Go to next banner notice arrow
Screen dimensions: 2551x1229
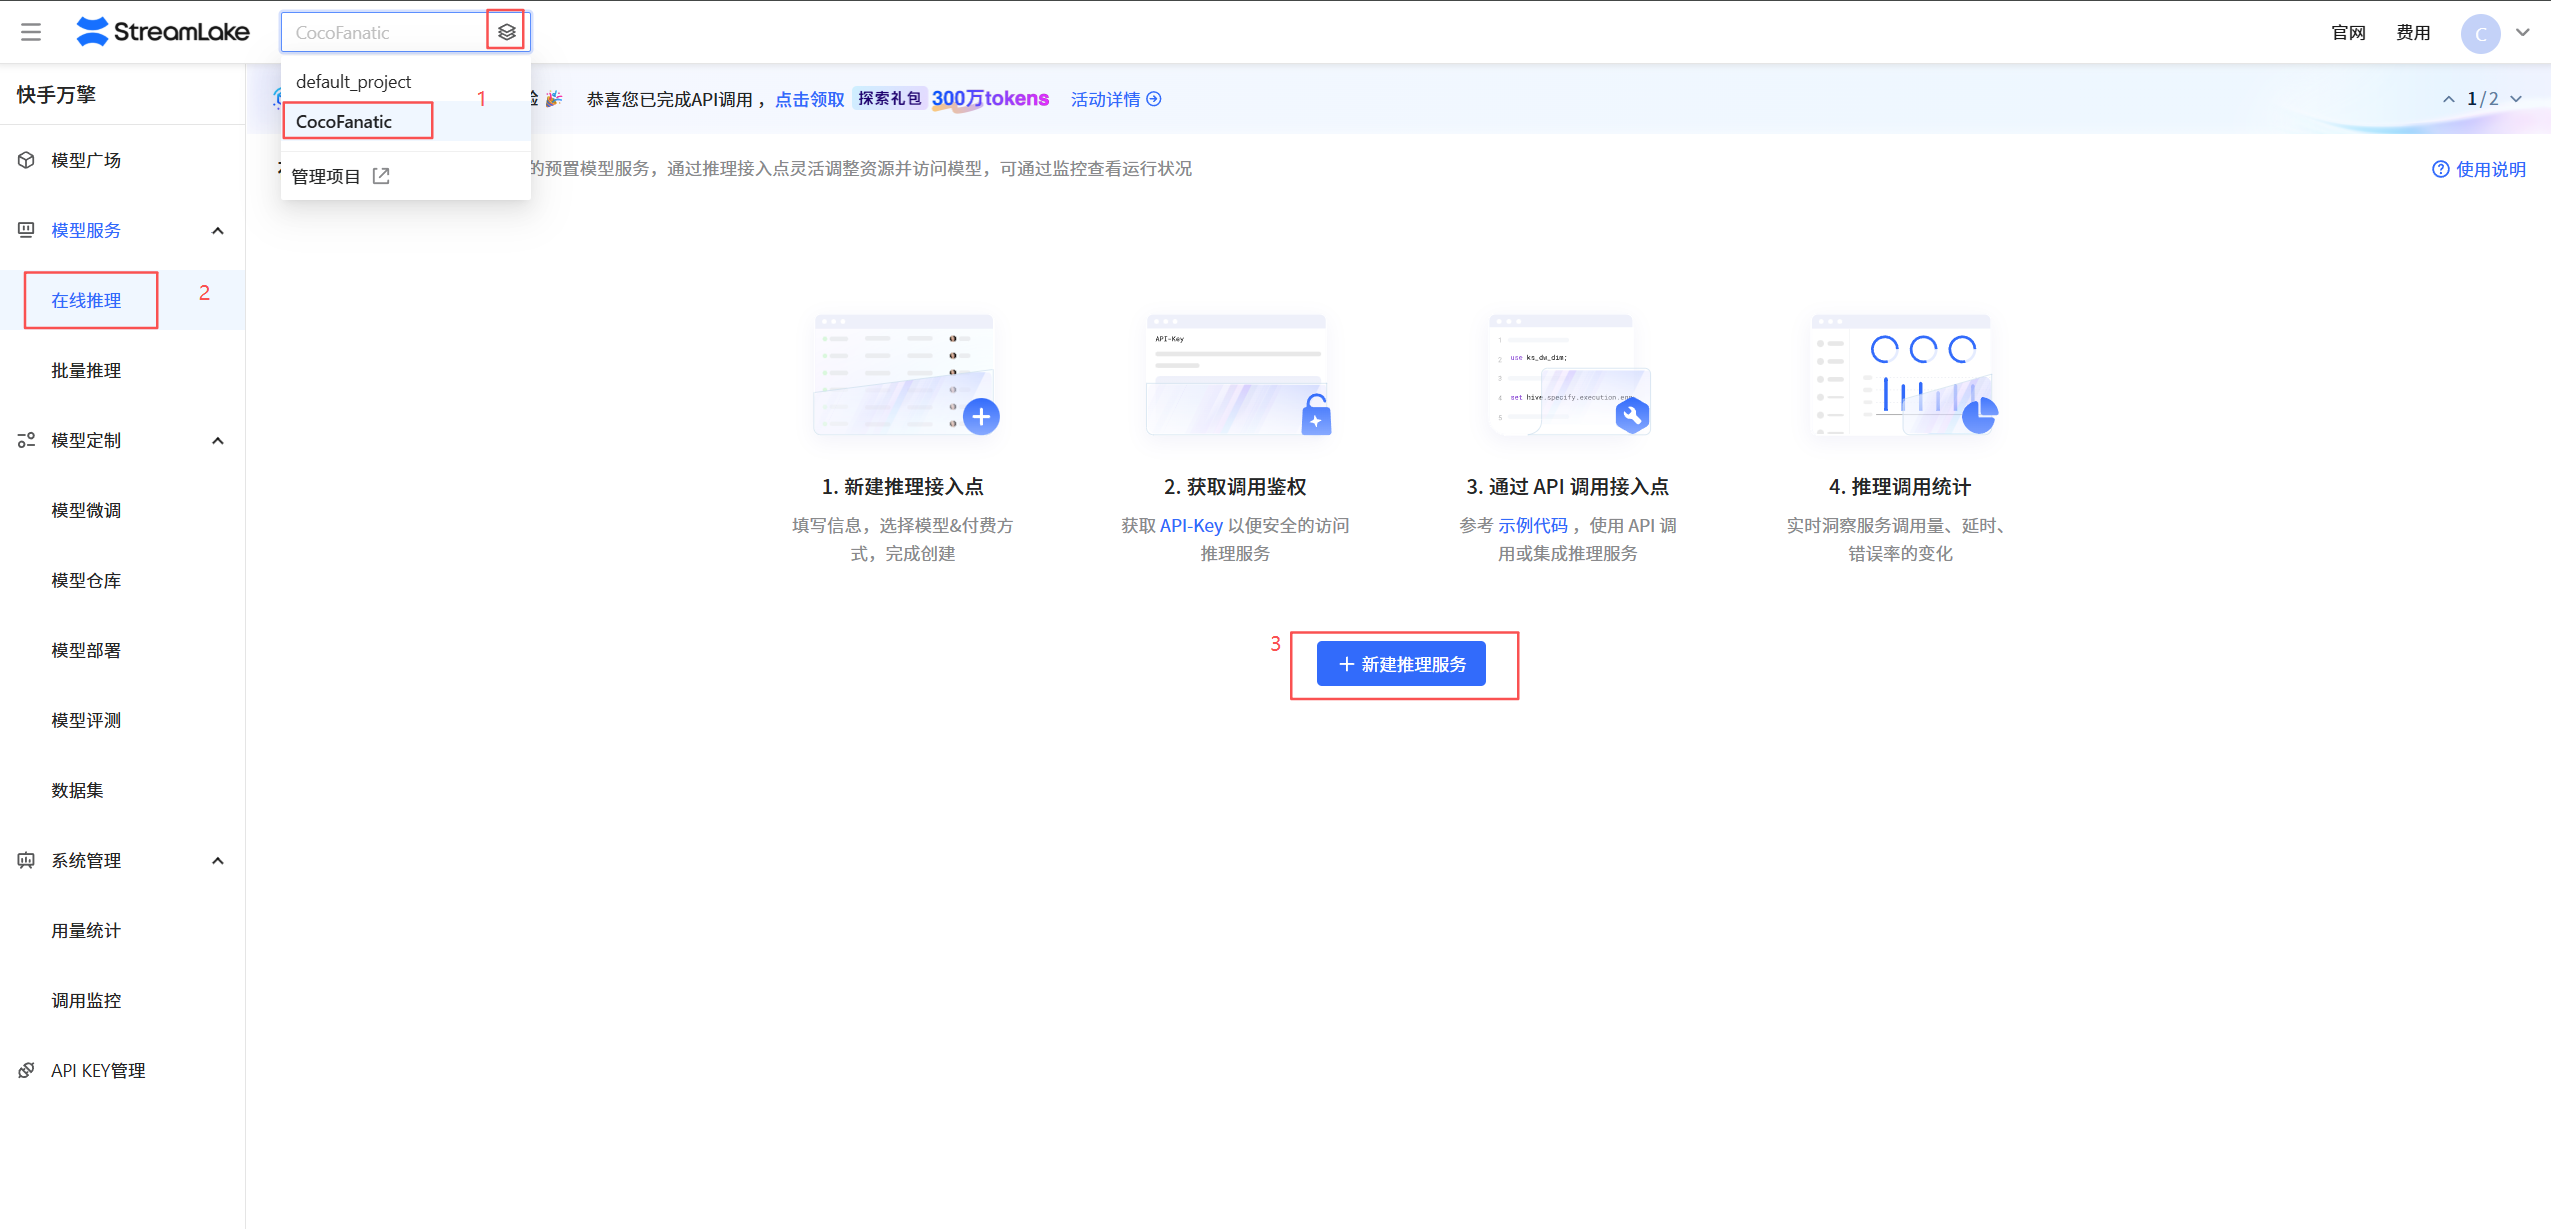2516,99
